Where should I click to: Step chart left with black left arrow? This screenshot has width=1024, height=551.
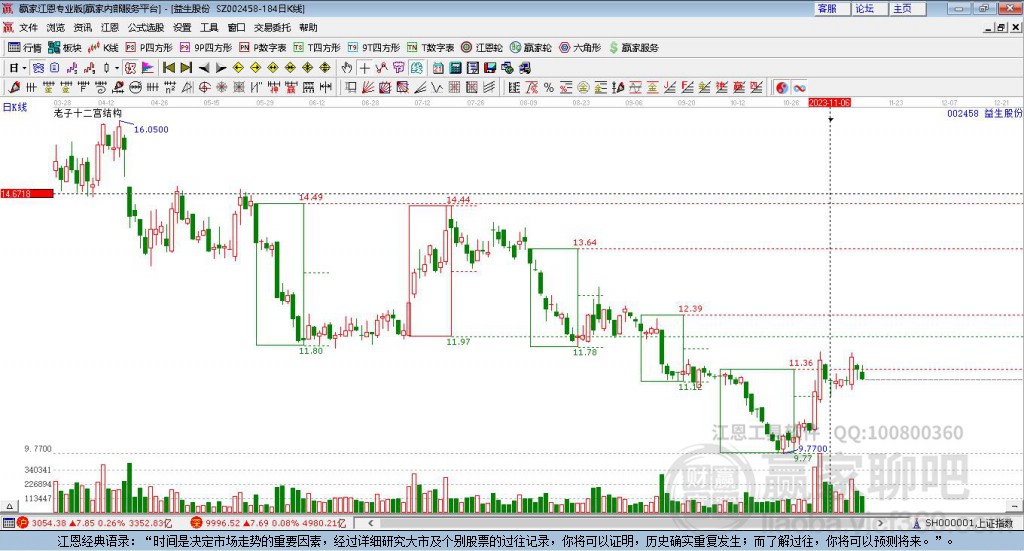point(204,68)
